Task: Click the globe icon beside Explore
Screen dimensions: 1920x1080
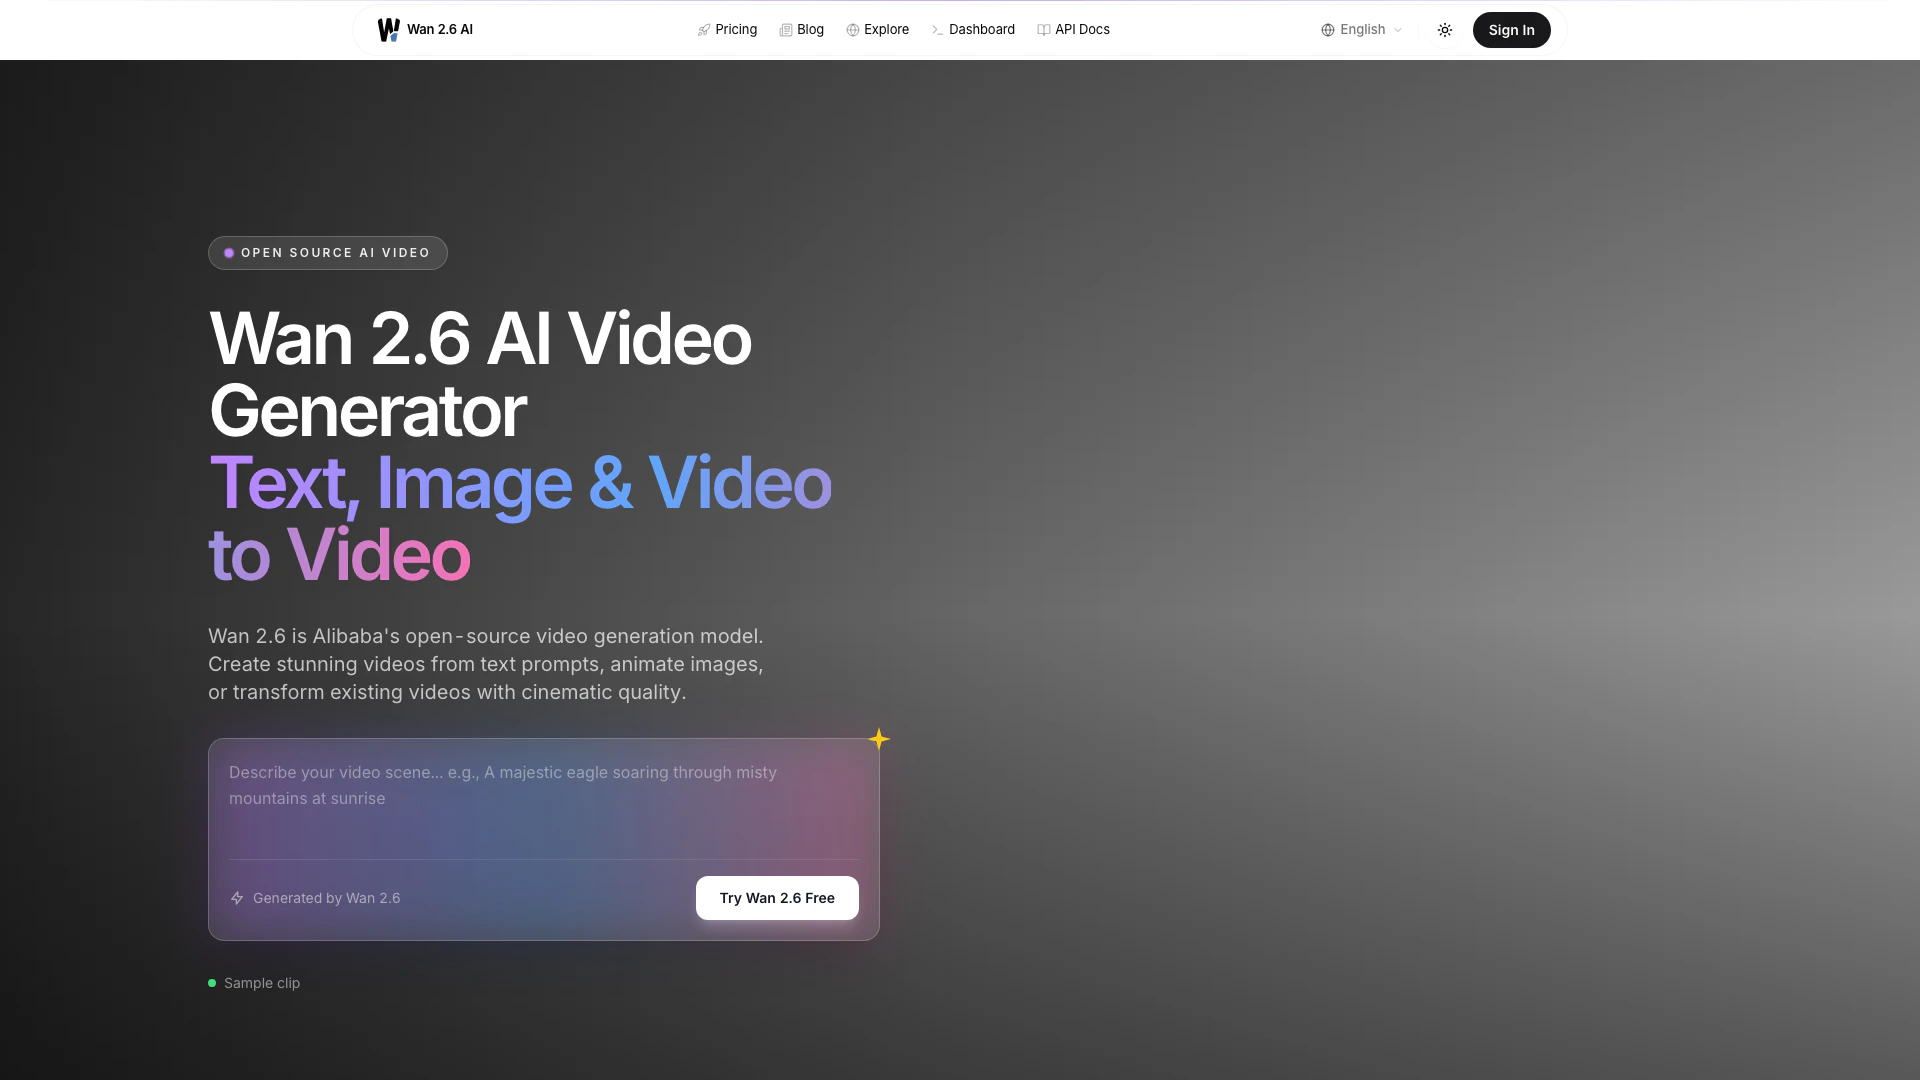Action: 853,30
